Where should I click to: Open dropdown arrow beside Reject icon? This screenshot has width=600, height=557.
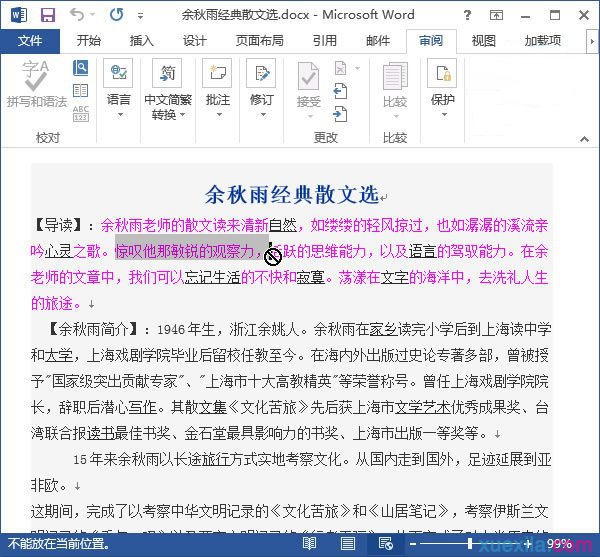tap(357, 68)
